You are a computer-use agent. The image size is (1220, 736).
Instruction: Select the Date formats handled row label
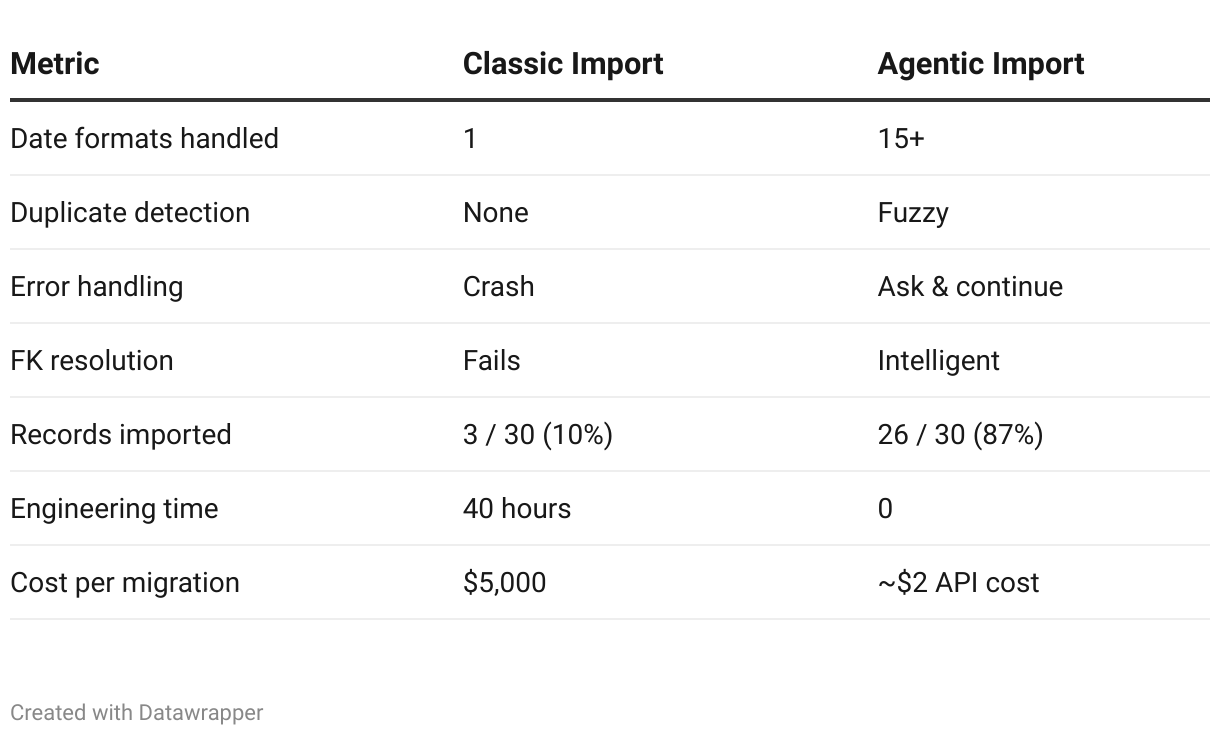144,138
